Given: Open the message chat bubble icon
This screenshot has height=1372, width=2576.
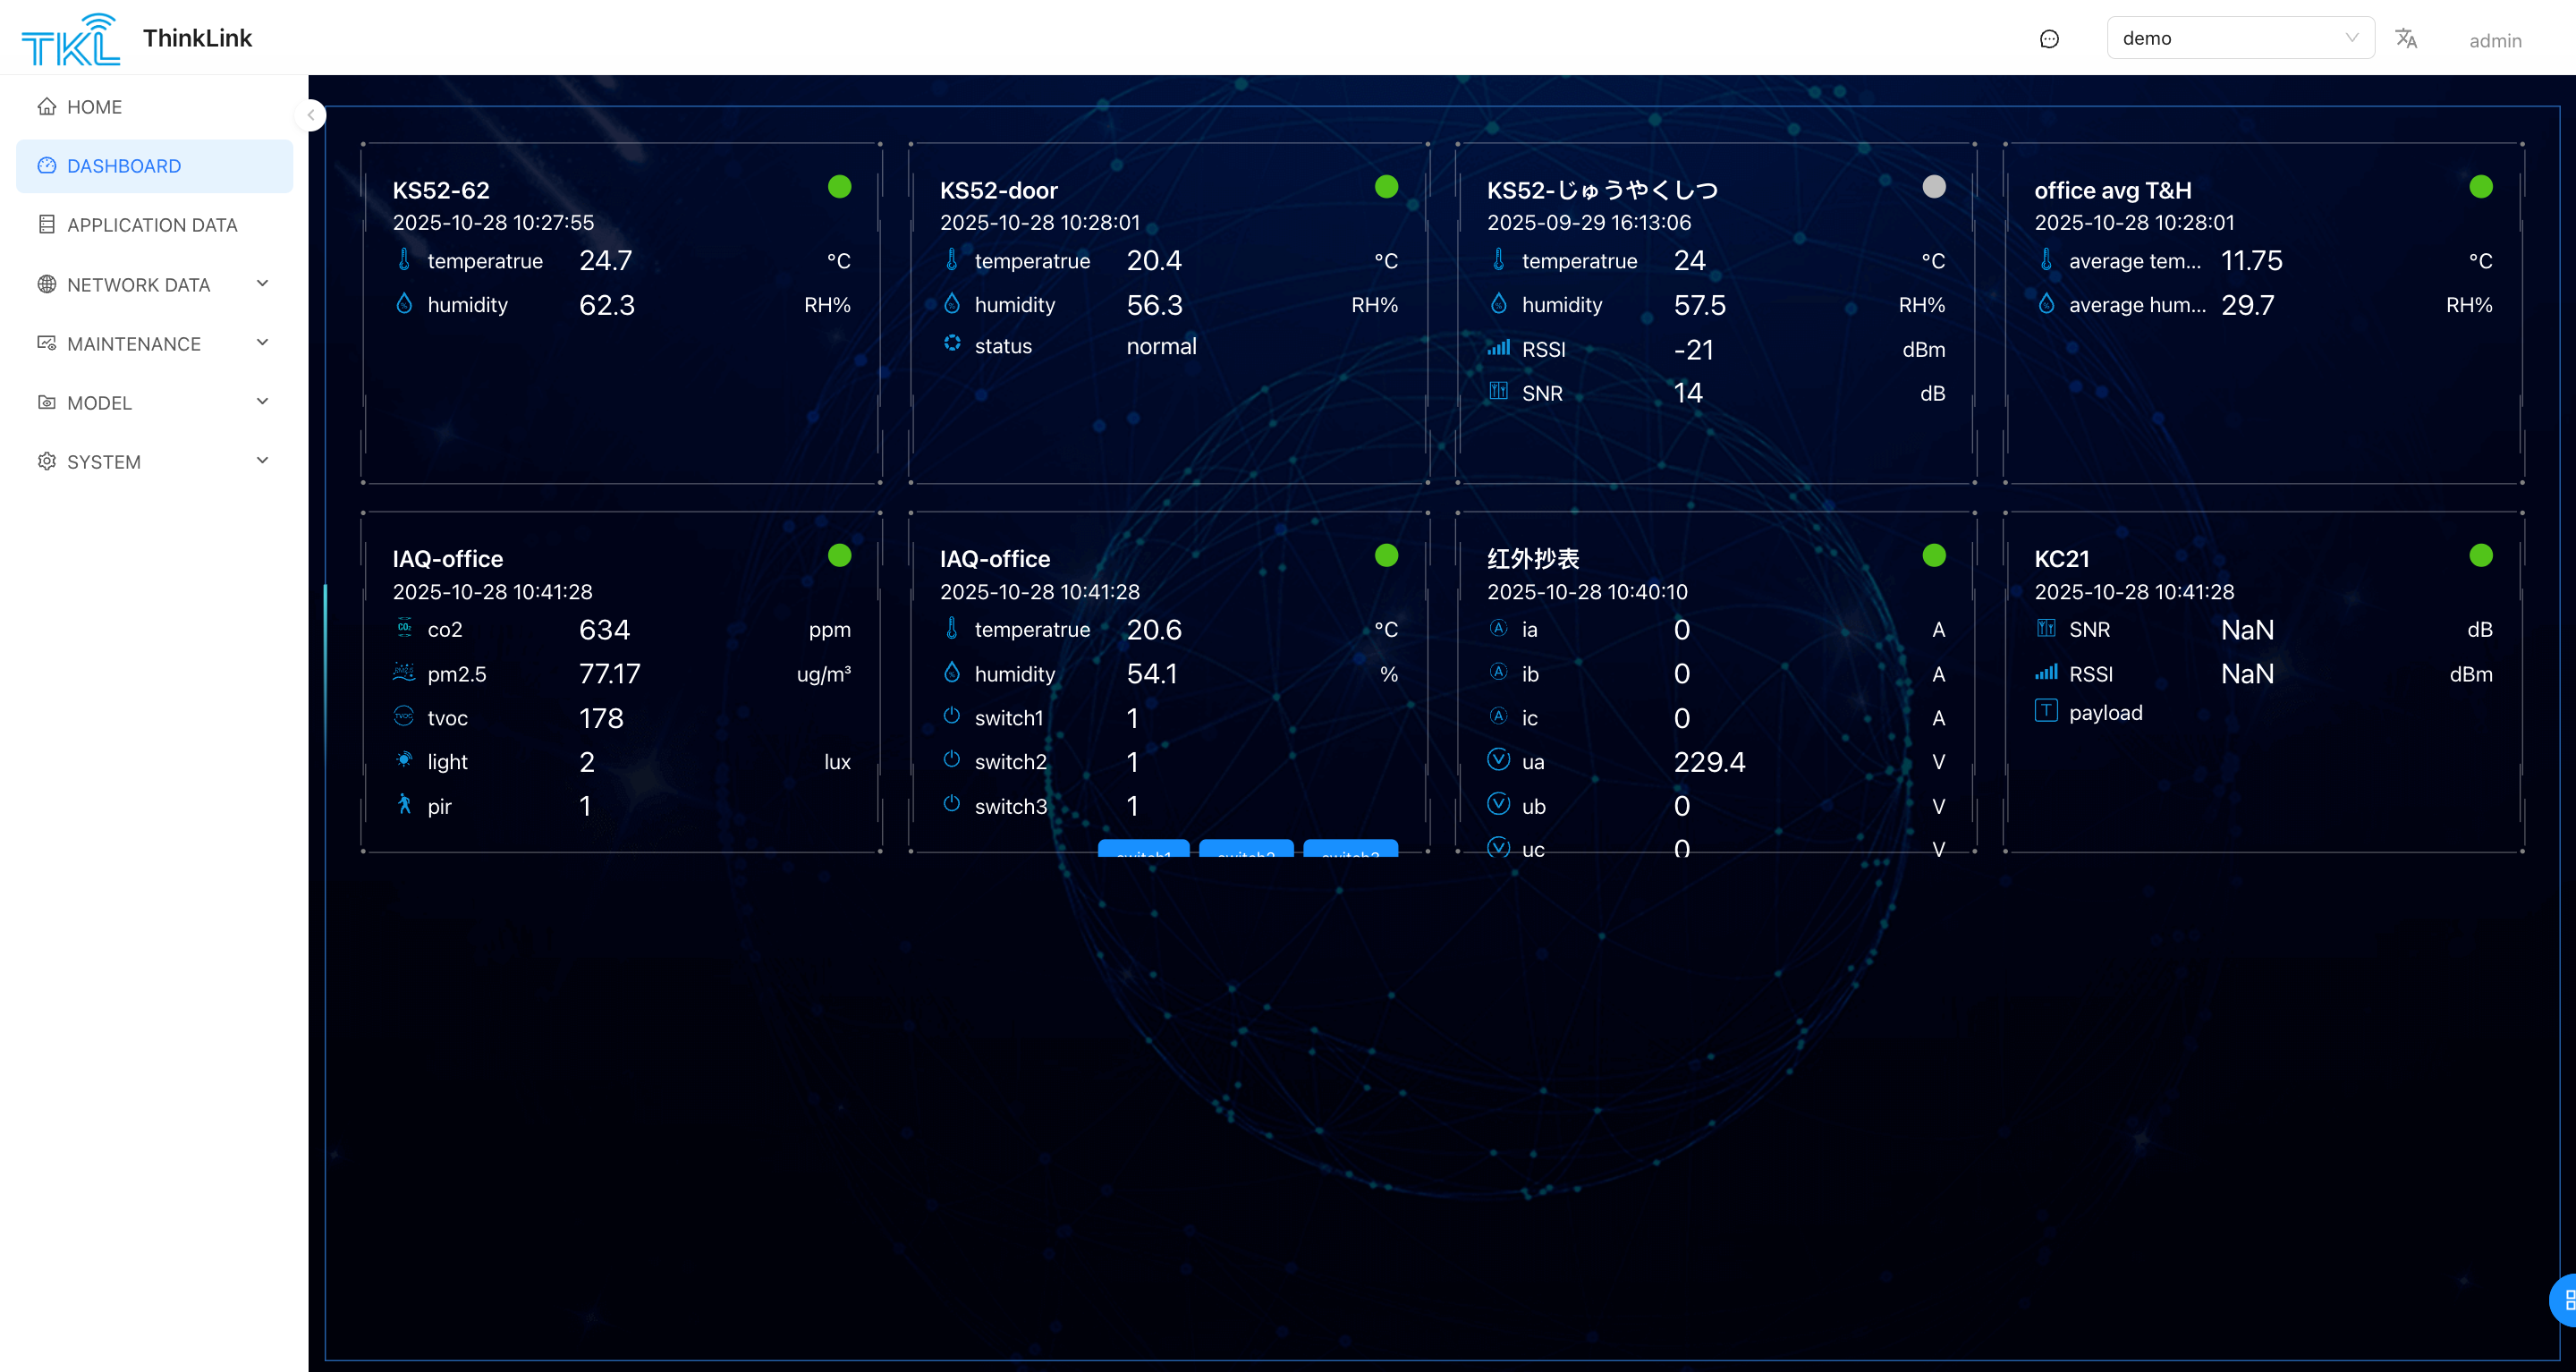Looking at the screenshot, I should click(x=2049, y=39).
